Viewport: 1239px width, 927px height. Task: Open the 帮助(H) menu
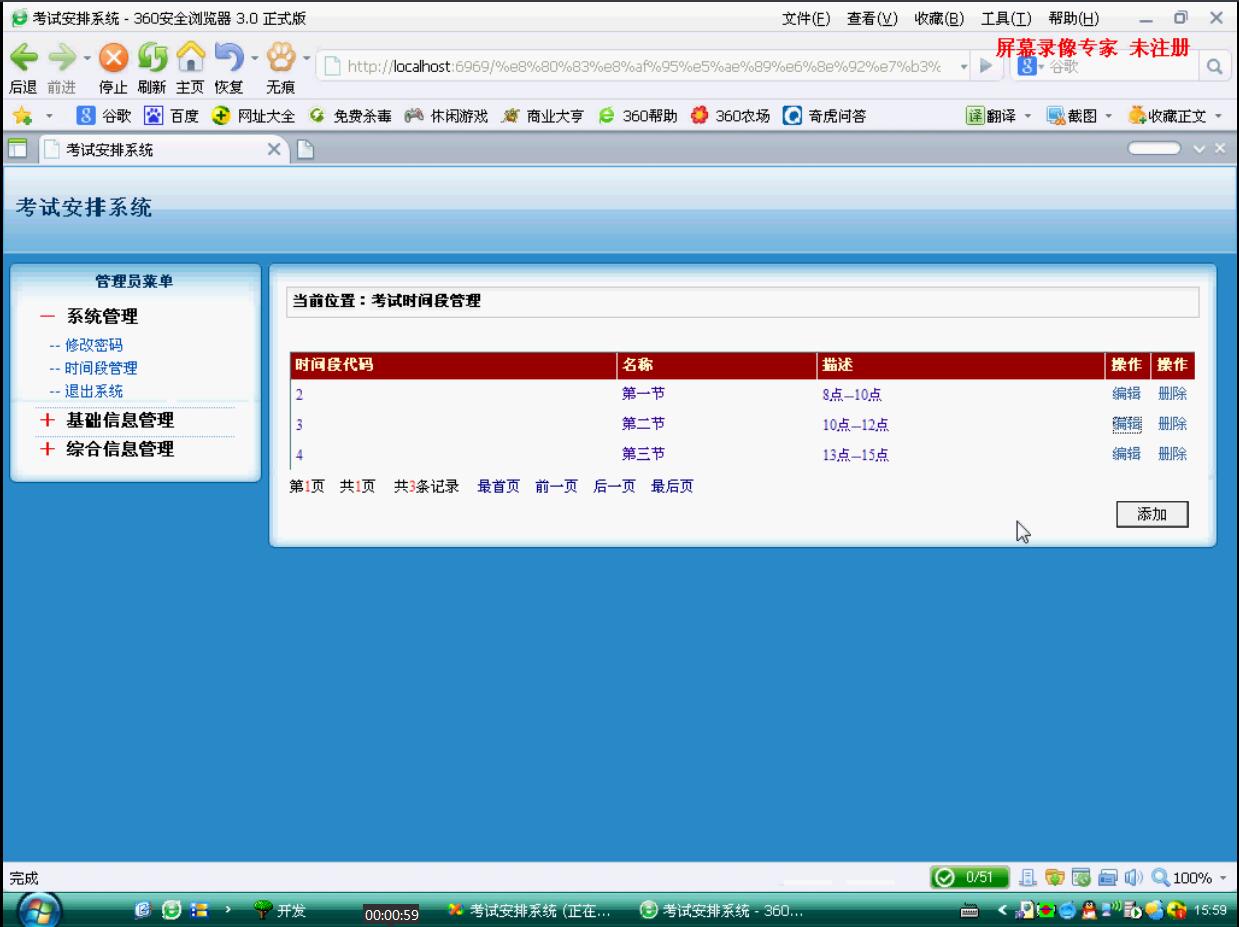pyautogui.click(x=1074, y=18)
